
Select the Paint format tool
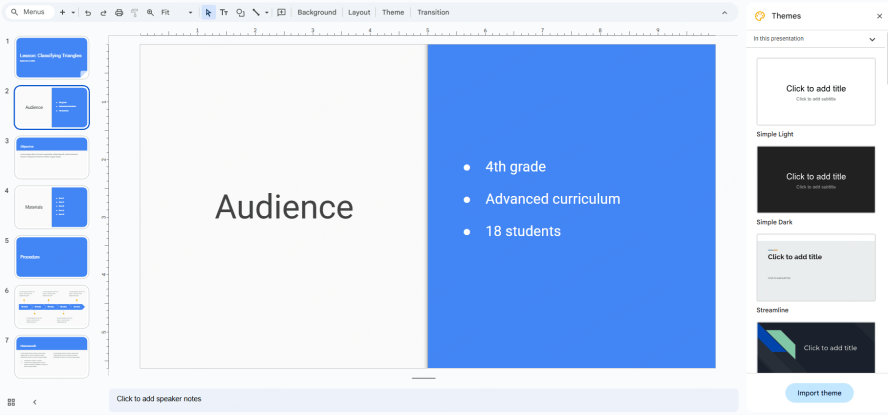coord(134,13)
